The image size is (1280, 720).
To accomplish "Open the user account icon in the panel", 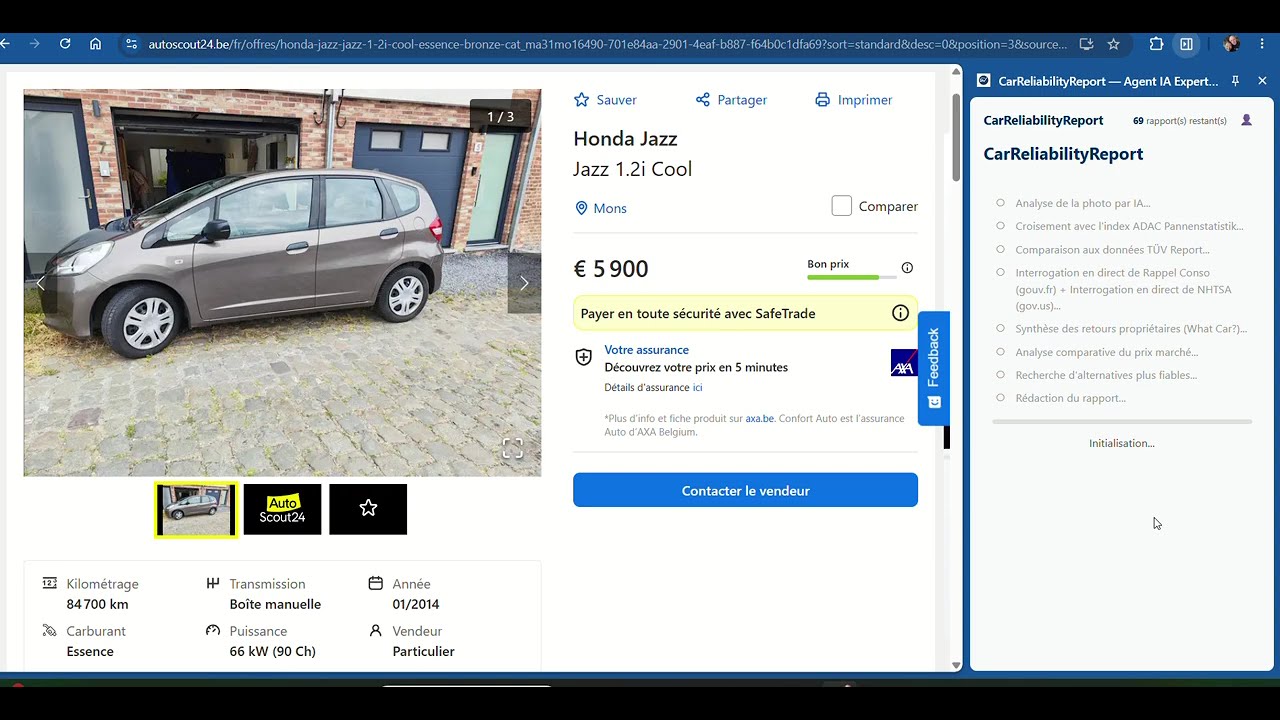I will [1246, 120].
